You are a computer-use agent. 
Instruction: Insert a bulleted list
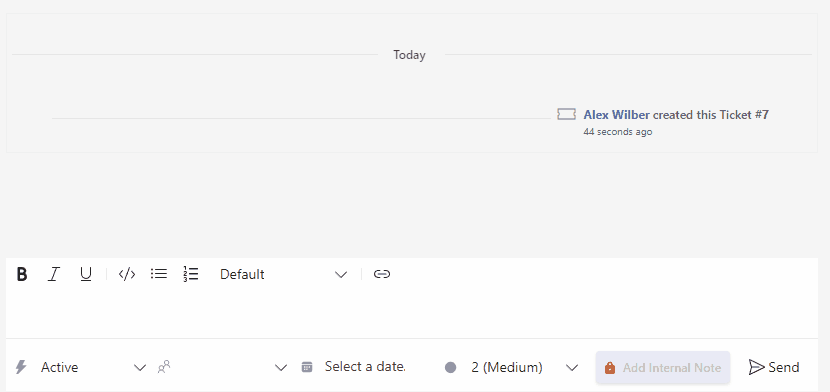159,274
